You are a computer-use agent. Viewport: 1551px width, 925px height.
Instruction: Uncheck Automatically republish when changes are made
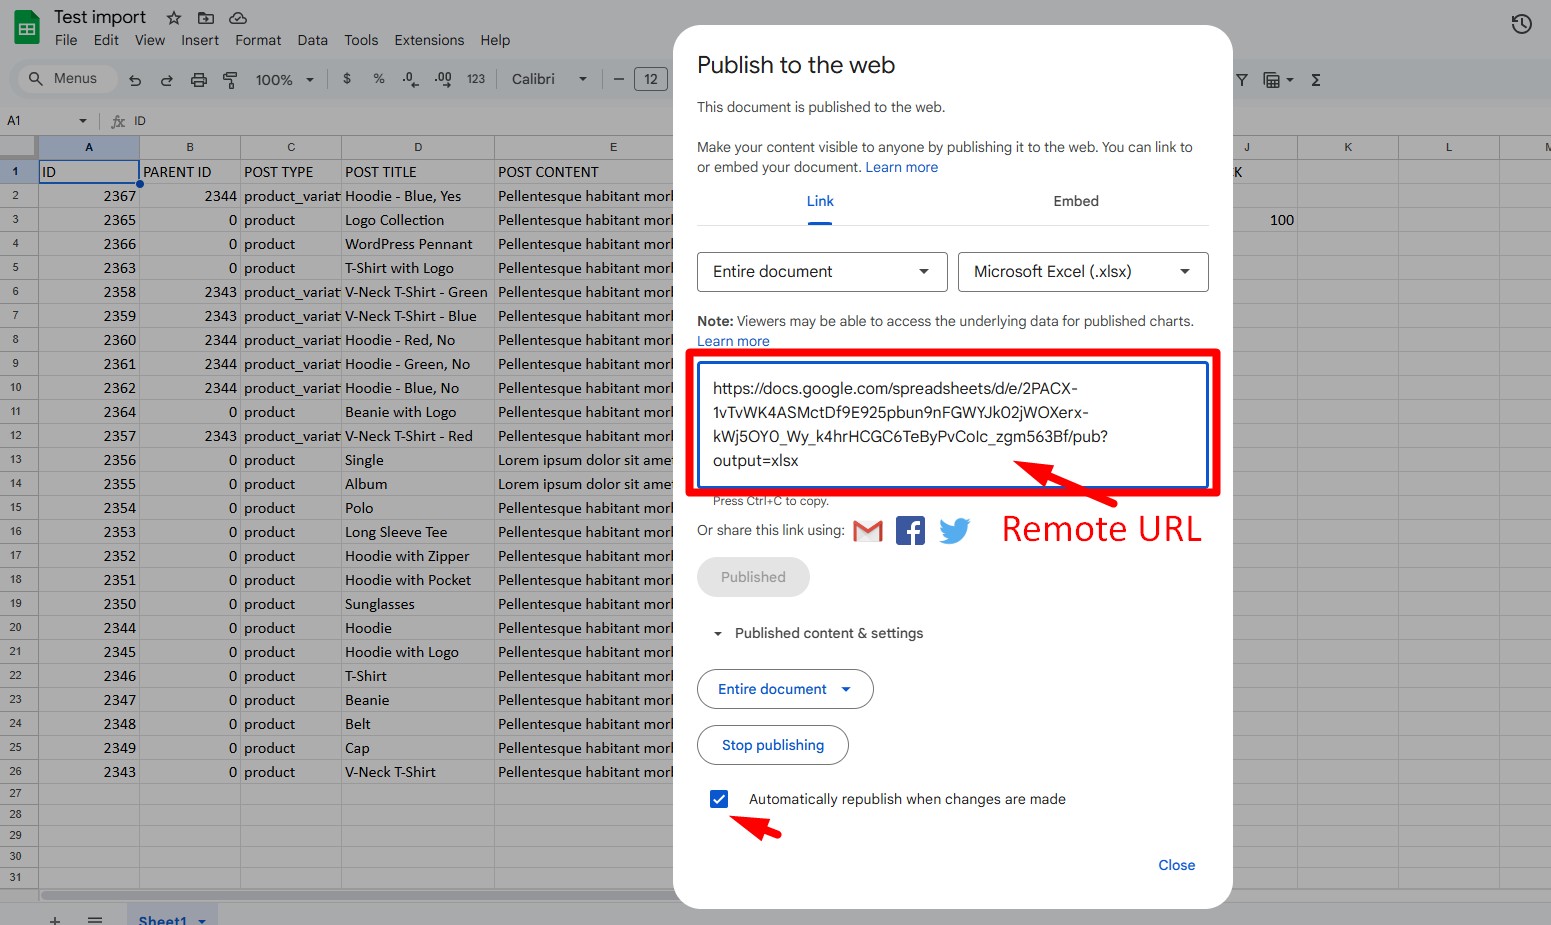click(x=719, y=799)
